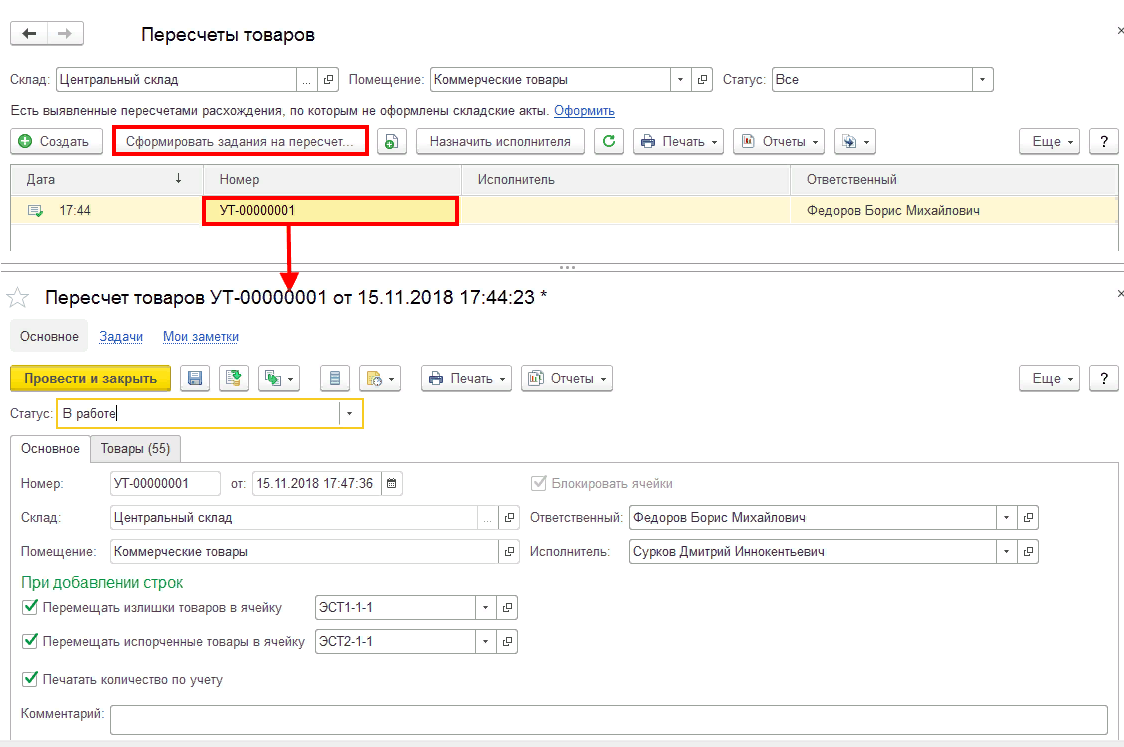Viewport: 1124px width, 747px height.
Task: Open the document movements list icon
Action: pyautogui.click(x=335, y=379)
